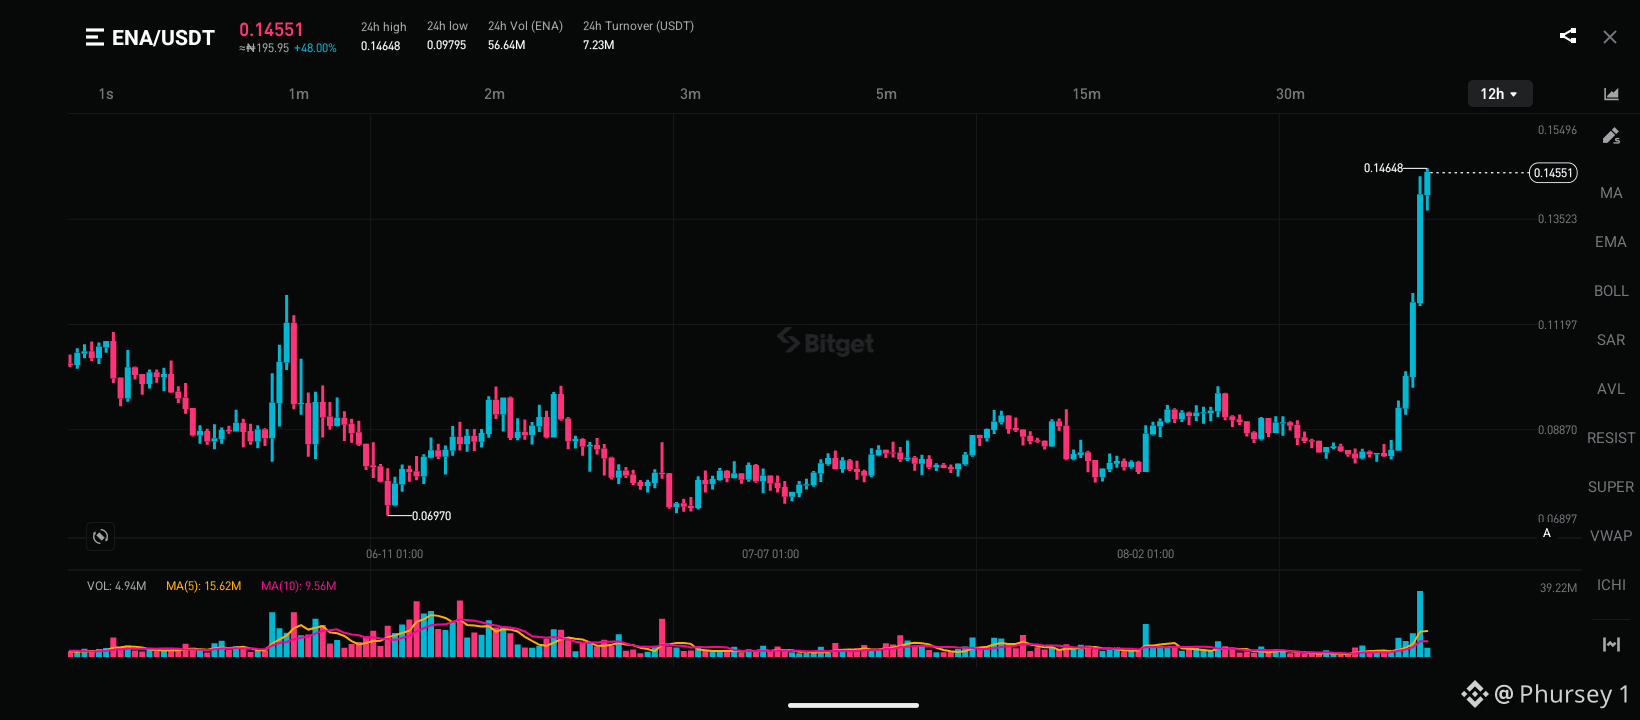Click the 0.06970 low price marker
Viewport: 1640px width, 720px height.
[432, 516]
